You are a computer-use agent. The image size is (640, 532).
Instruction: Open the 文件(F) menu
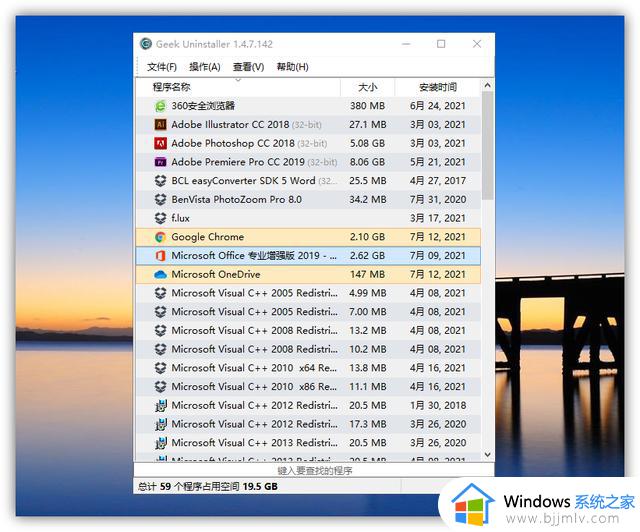pyautogui.click(x=162, y=67)
